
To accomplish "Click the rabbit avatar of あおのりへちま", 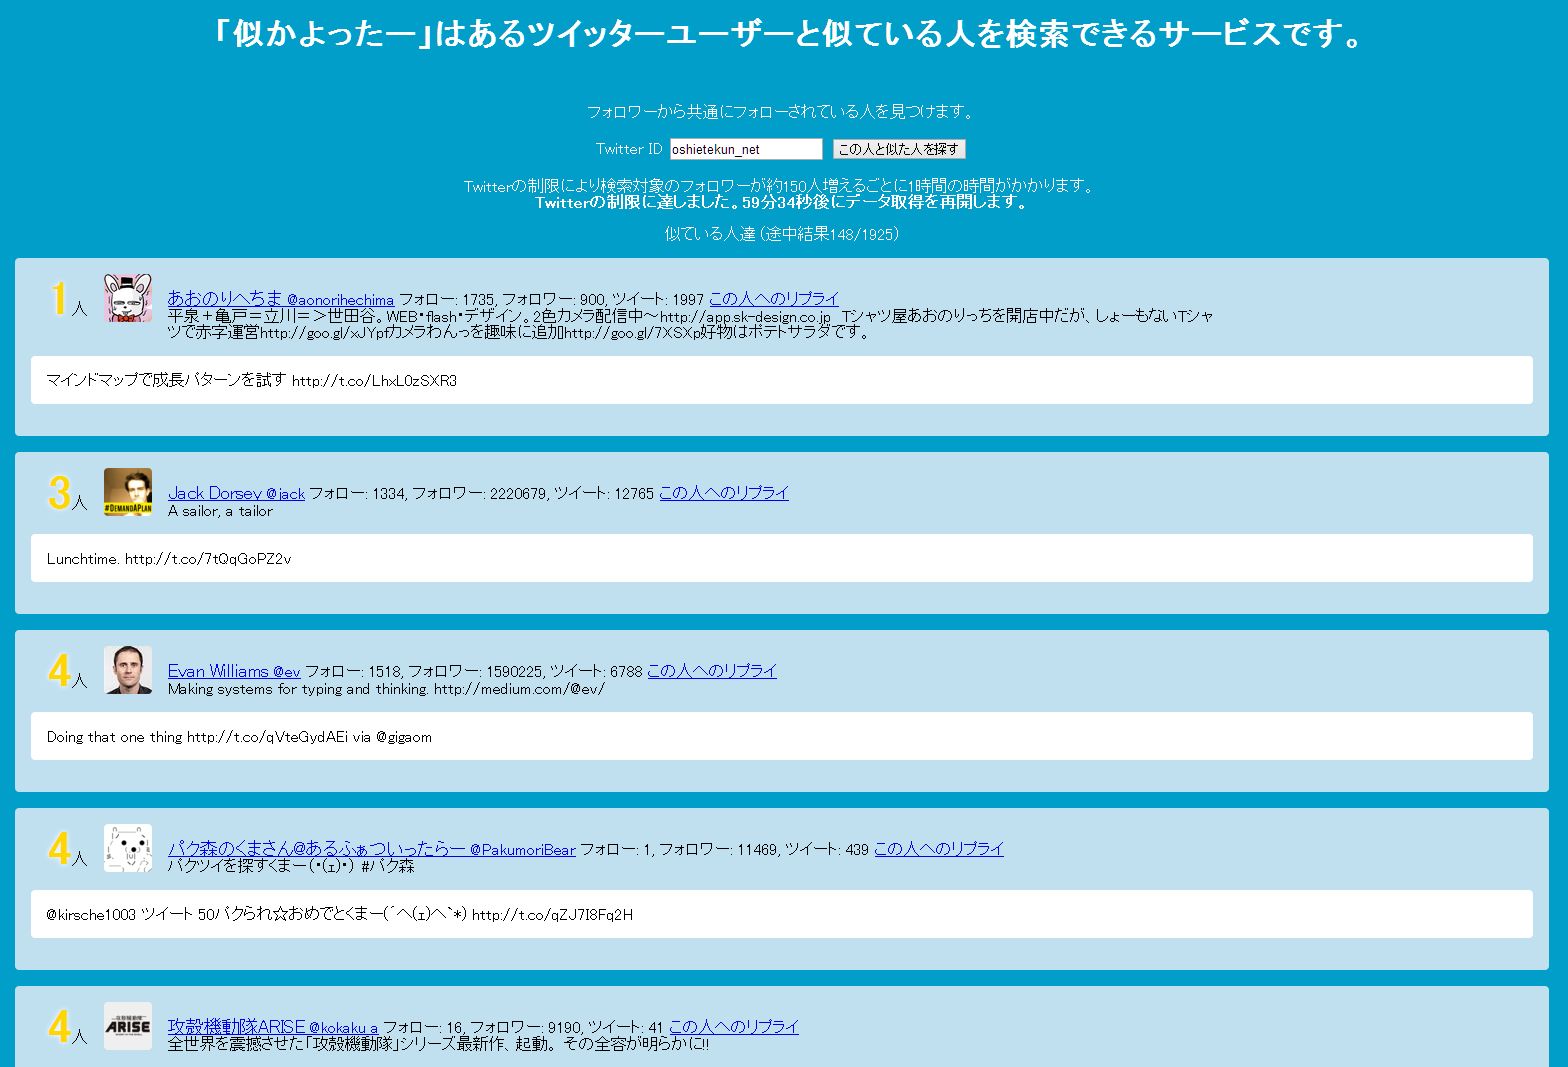I will pos(128,298).
